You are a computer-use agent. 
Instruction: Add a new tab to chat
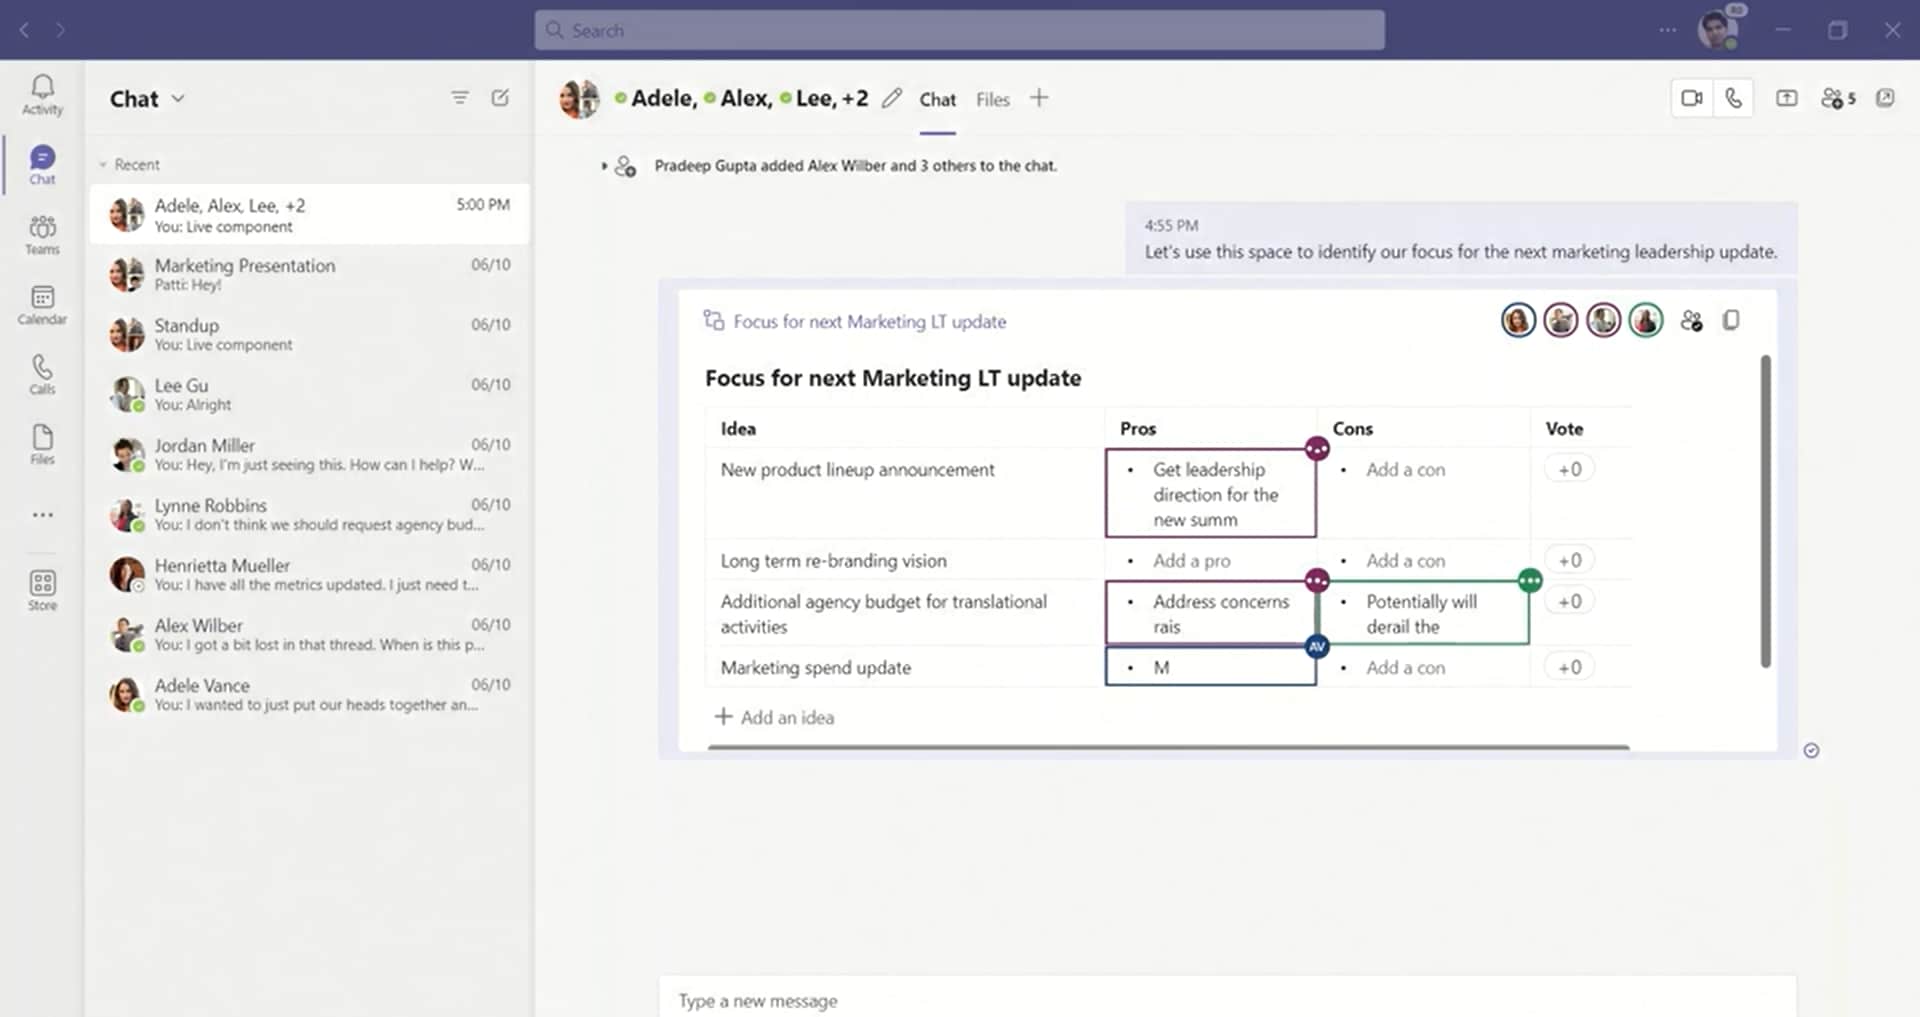click(x=1039, y=98)
